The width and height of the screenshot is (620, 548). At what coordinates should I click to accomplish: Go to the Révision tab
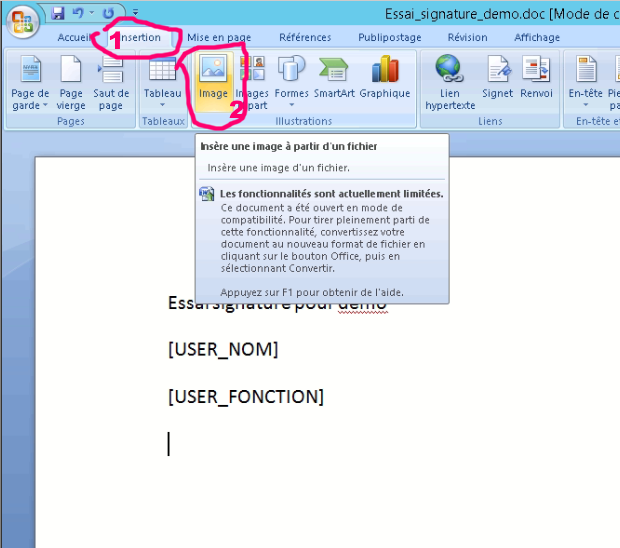(x=468, y=37)
